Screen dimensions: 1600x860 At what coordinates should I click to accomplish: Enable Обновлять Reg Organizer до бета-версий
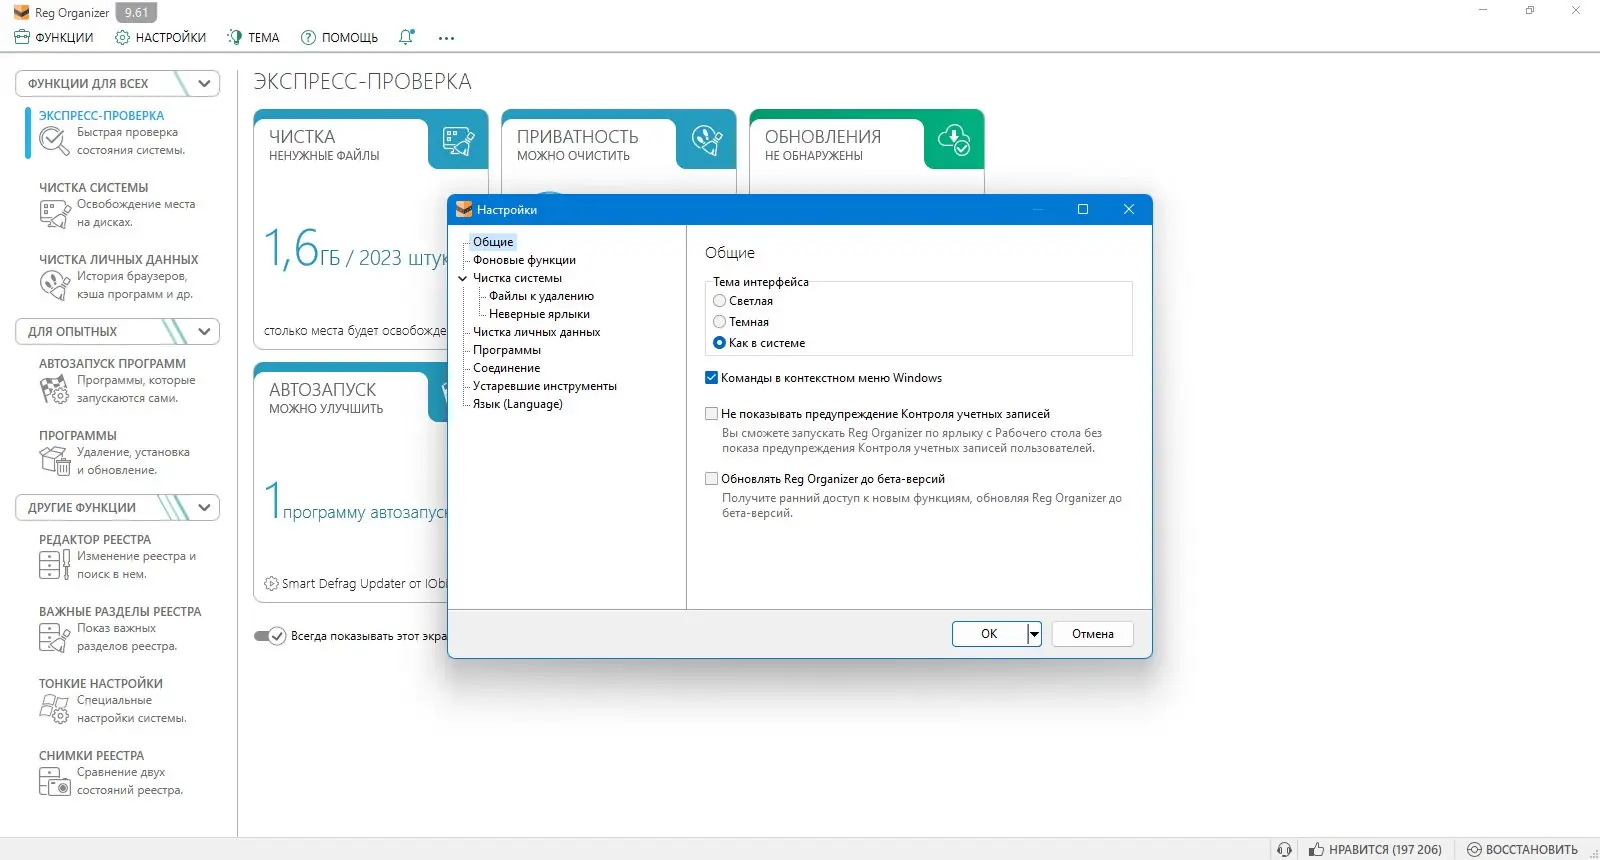click(x=712, y=479)
